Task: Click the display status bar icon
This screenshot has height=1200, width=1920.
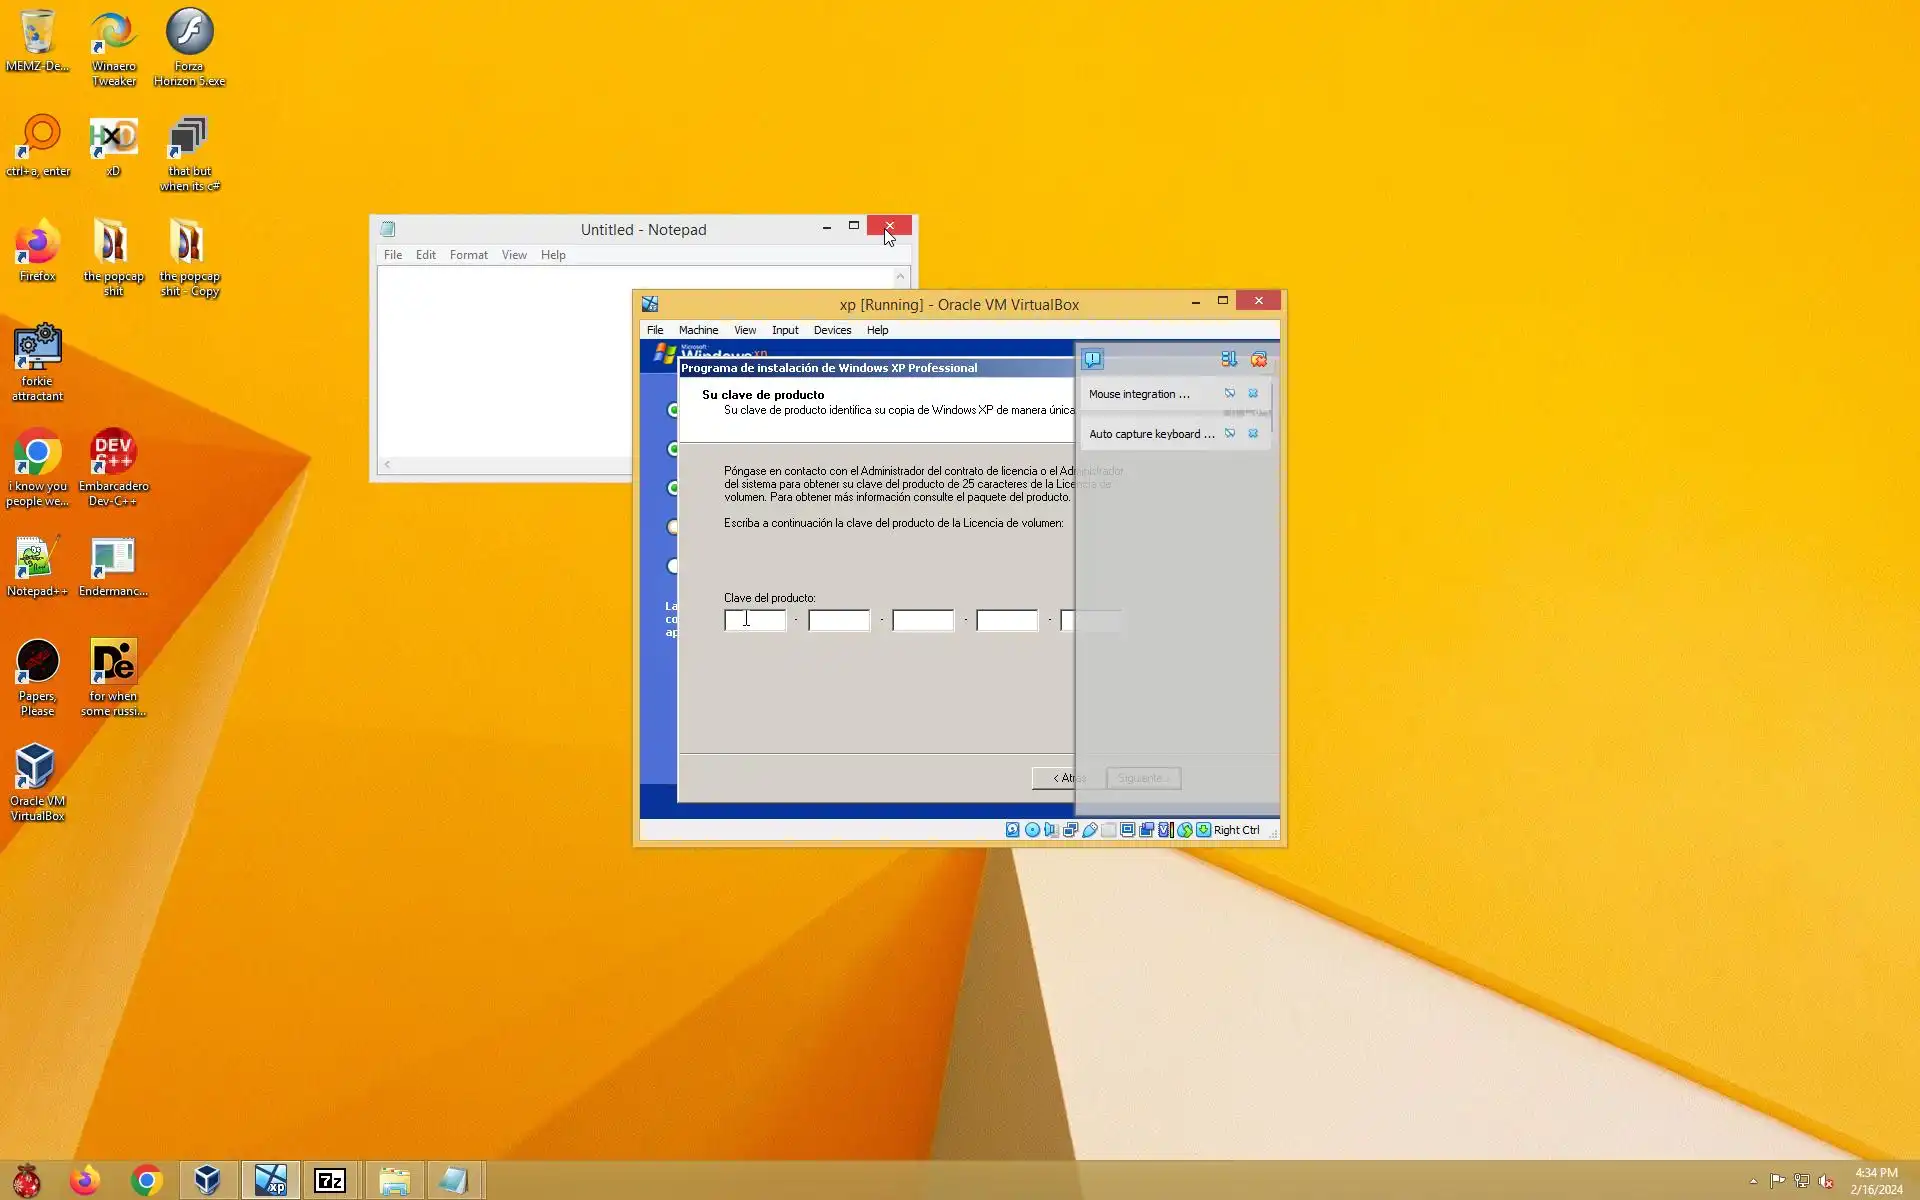Action: (x=1128, y=830)
